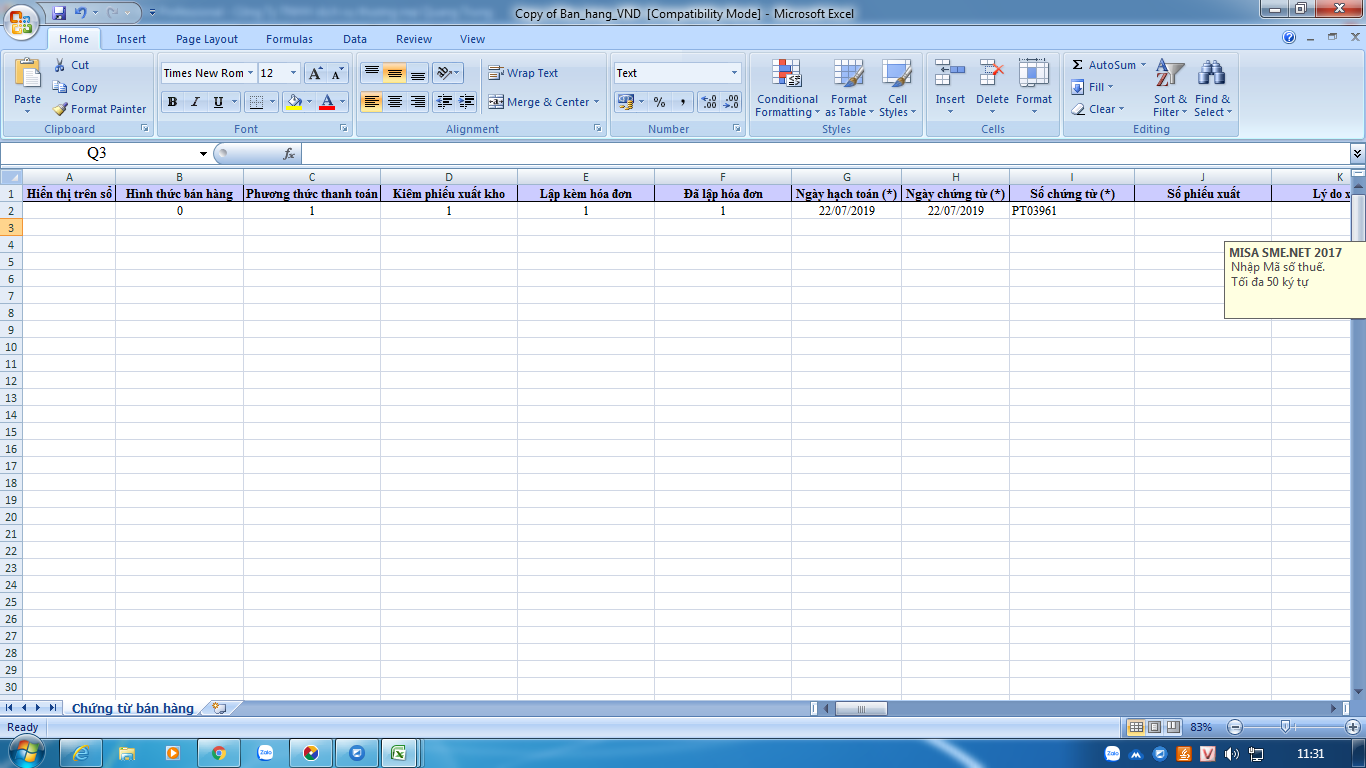Open Excel from the Windows taskbar
The image size is (1366, 768).
pos(397,753)
